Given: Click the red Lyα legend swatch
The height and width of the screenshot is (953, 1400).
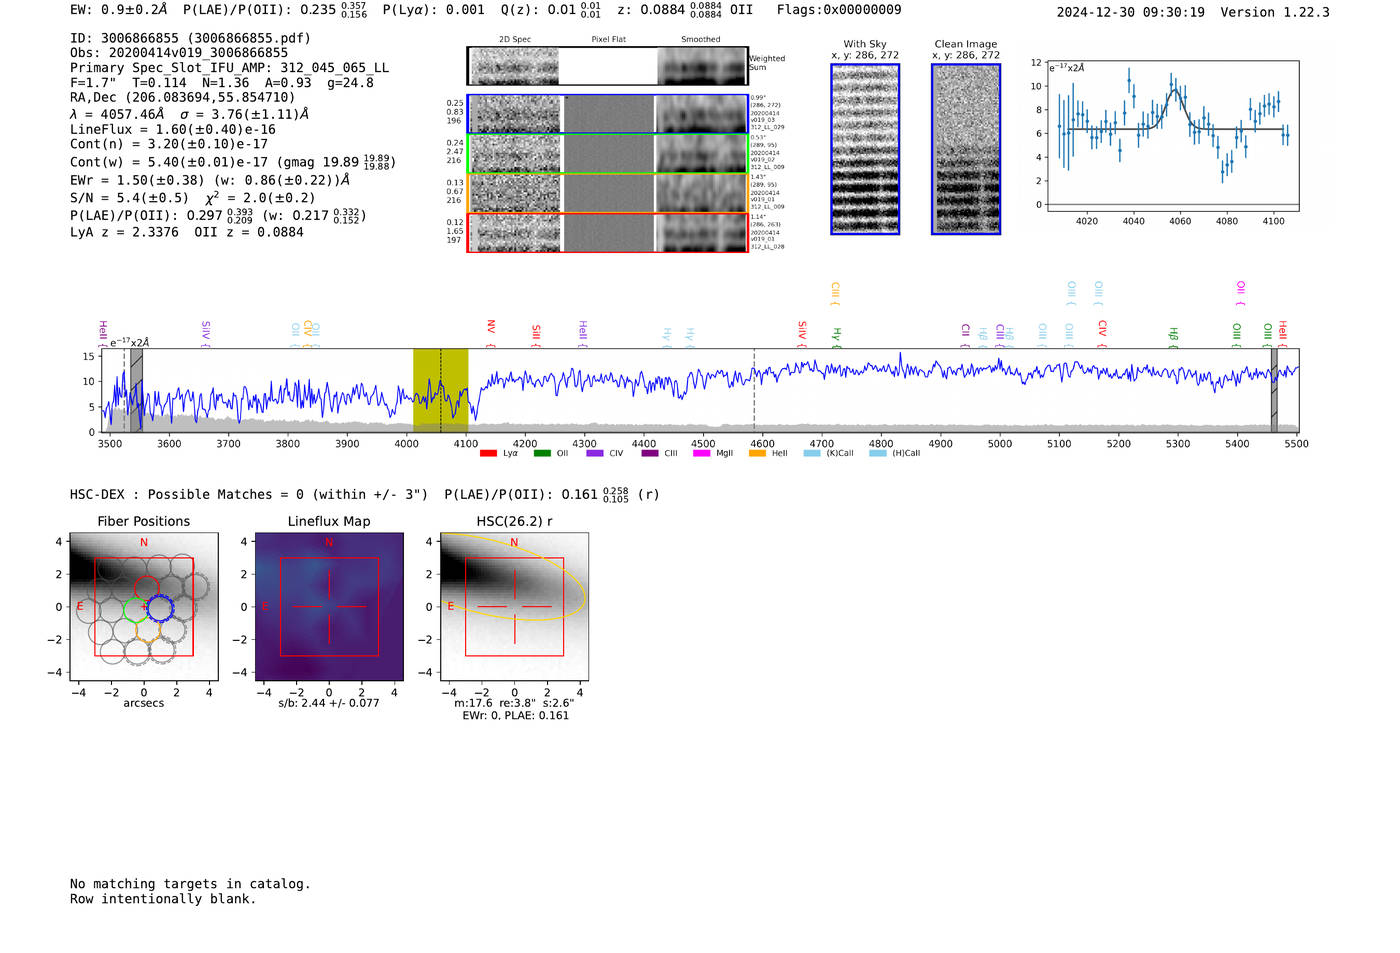Looking at the screenshot, I should [x=488, y=453].
